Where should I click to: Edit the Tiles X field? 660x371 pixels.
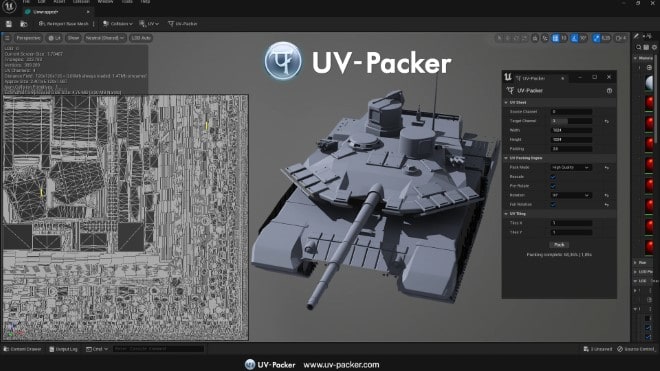point(572,223)
